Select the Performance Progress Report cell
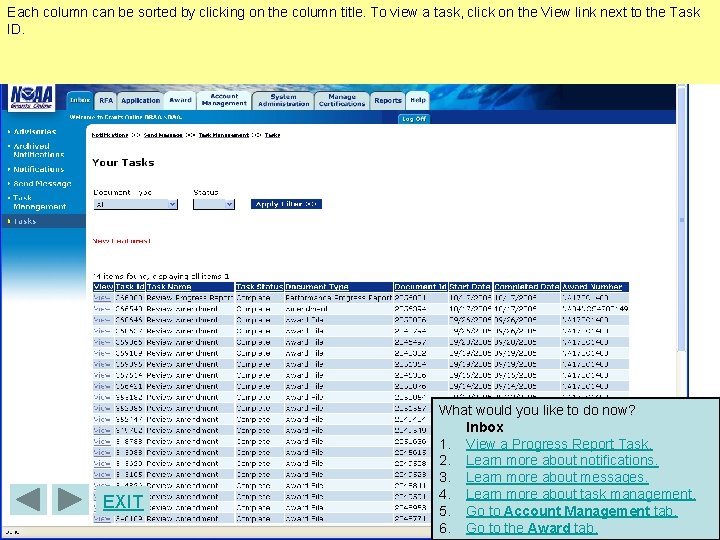720x540 pixels. [338, 298]
